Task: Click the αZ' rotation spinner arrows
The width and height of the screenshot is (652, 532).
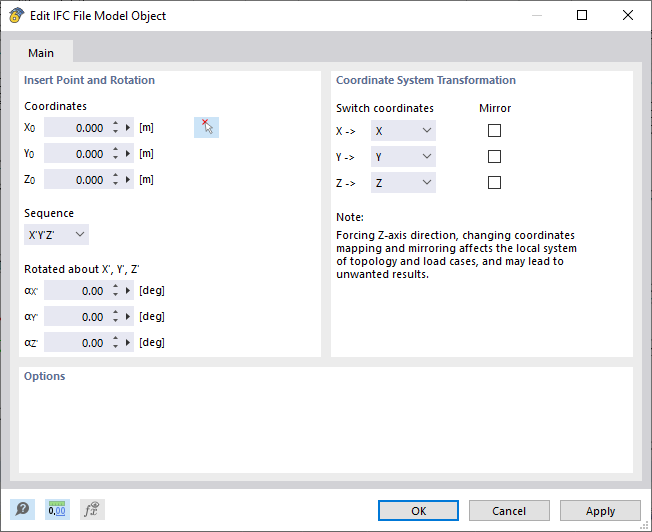Action: point(115,343)
